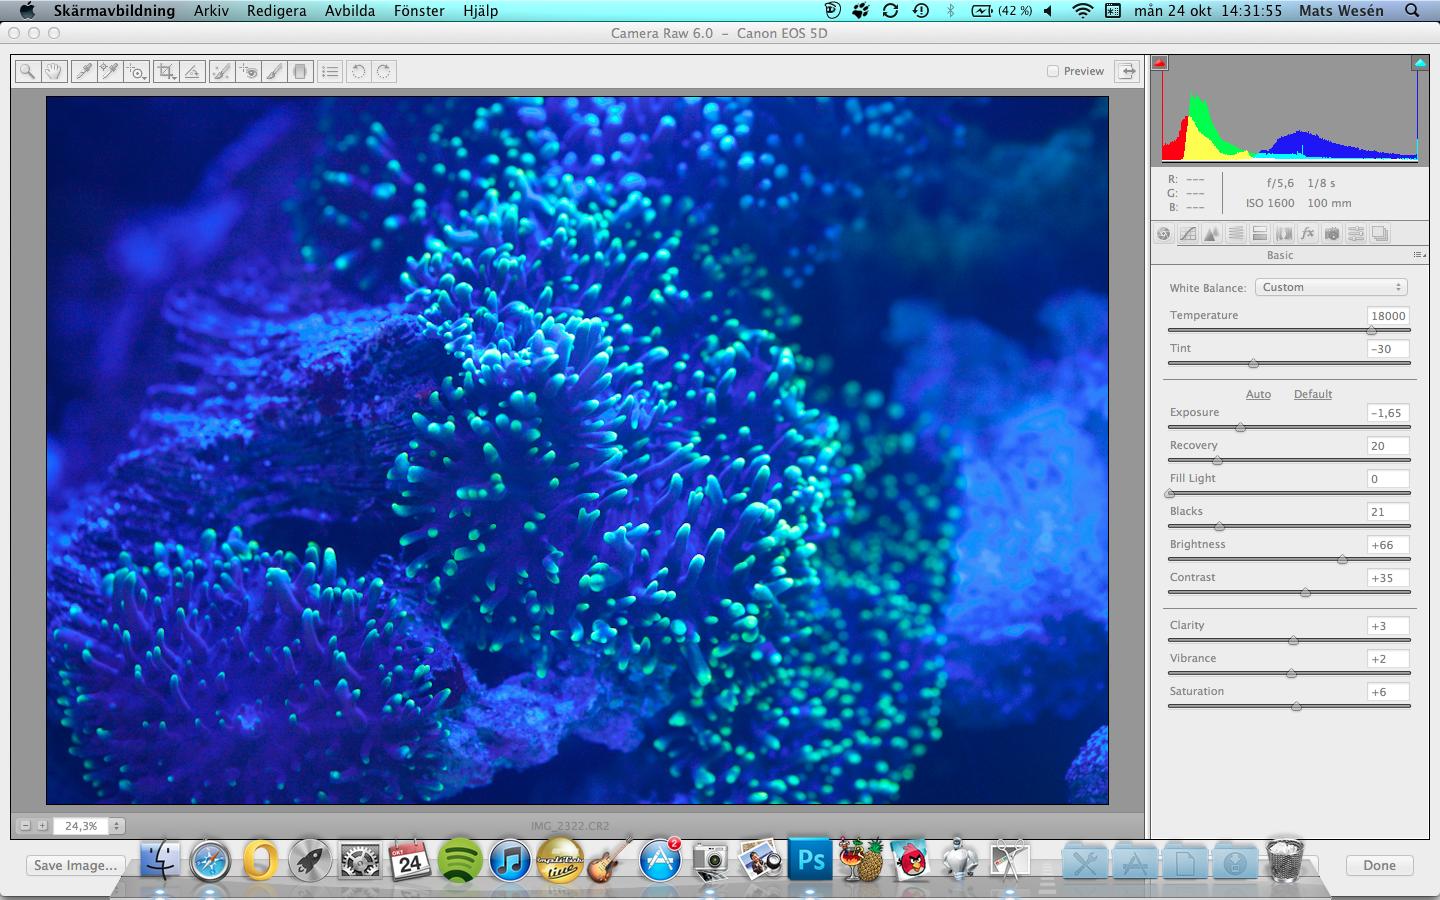Open the White Balance Custom dropdown
Viewport: 1440px width, 900px height.
1331,287
